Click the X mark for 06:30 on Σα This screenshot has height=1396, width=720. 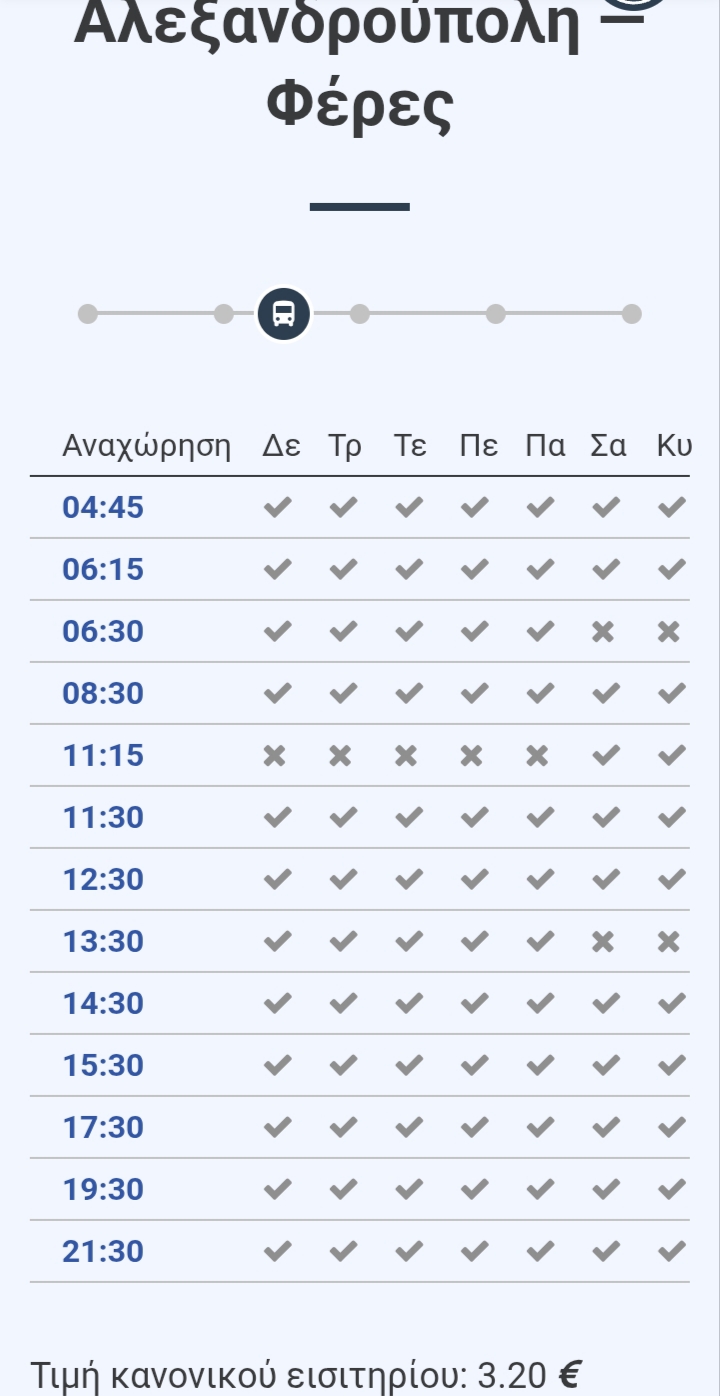tap(603, 631)
